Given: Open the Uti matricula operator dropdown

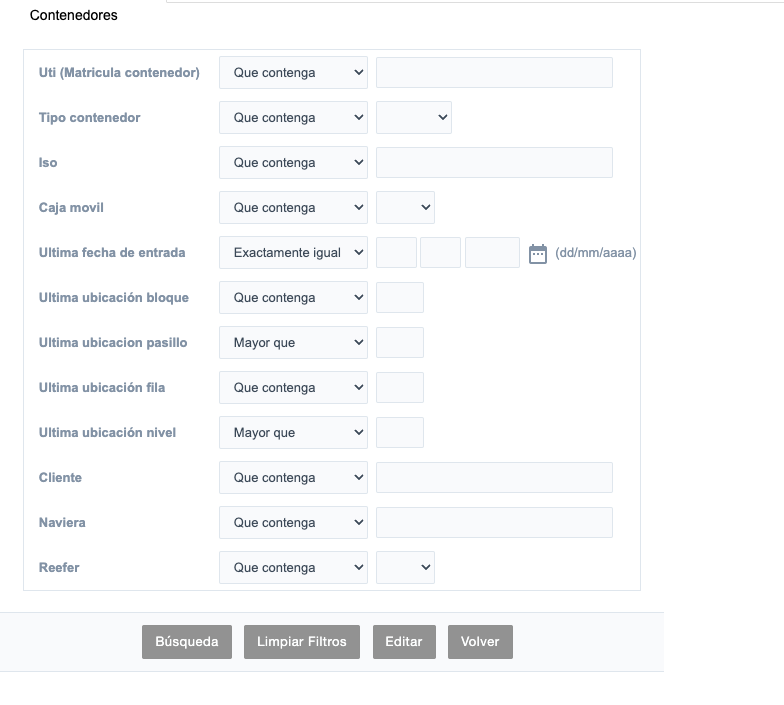Looking at the screenshot, I should [293, 73].
